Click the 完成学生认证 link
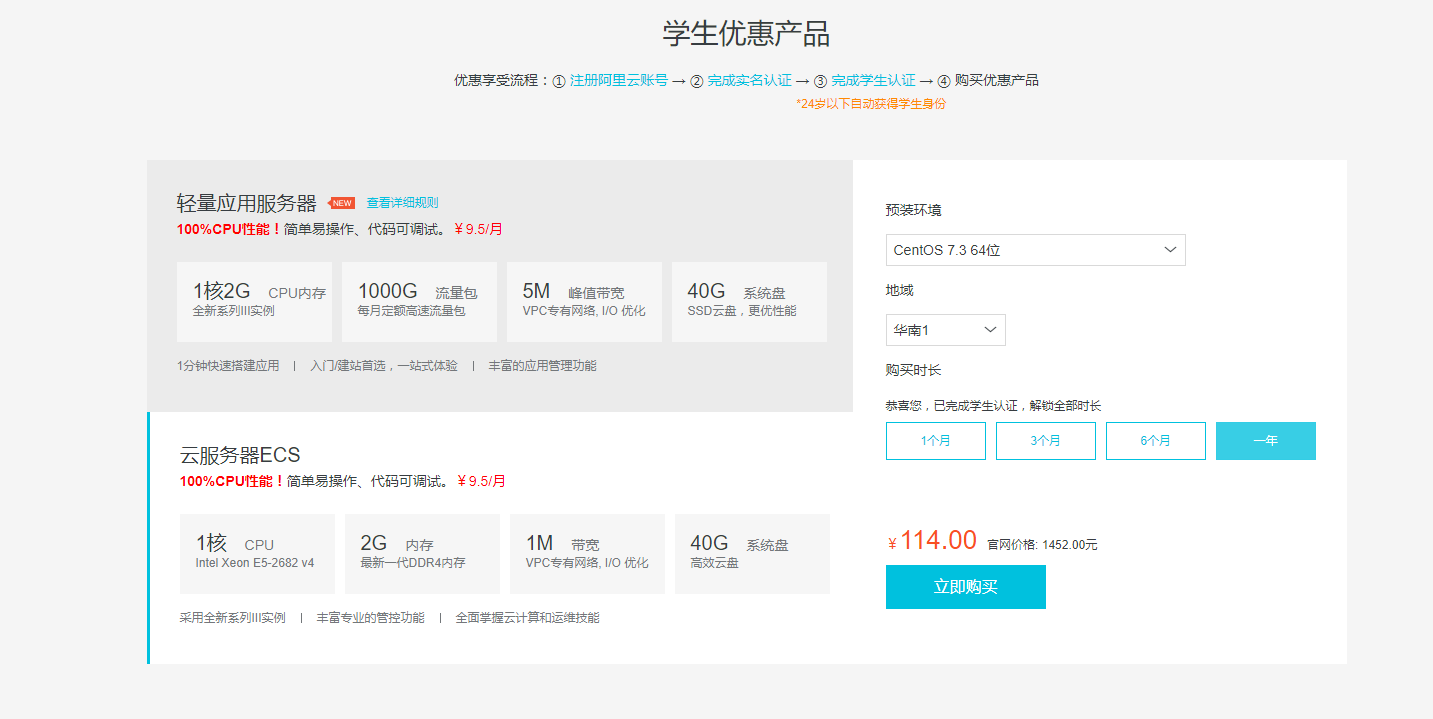This screenshot has height=719, width=1433. click(873, 80)
